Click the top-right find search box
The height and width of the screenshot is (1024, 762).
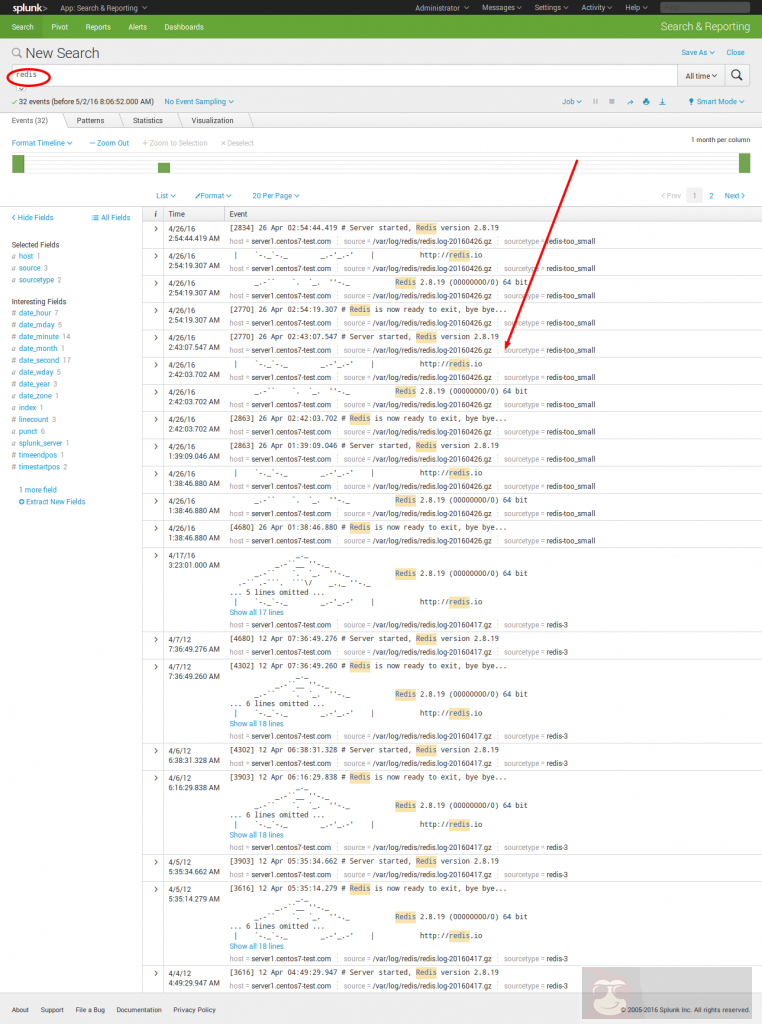point(705,8)
